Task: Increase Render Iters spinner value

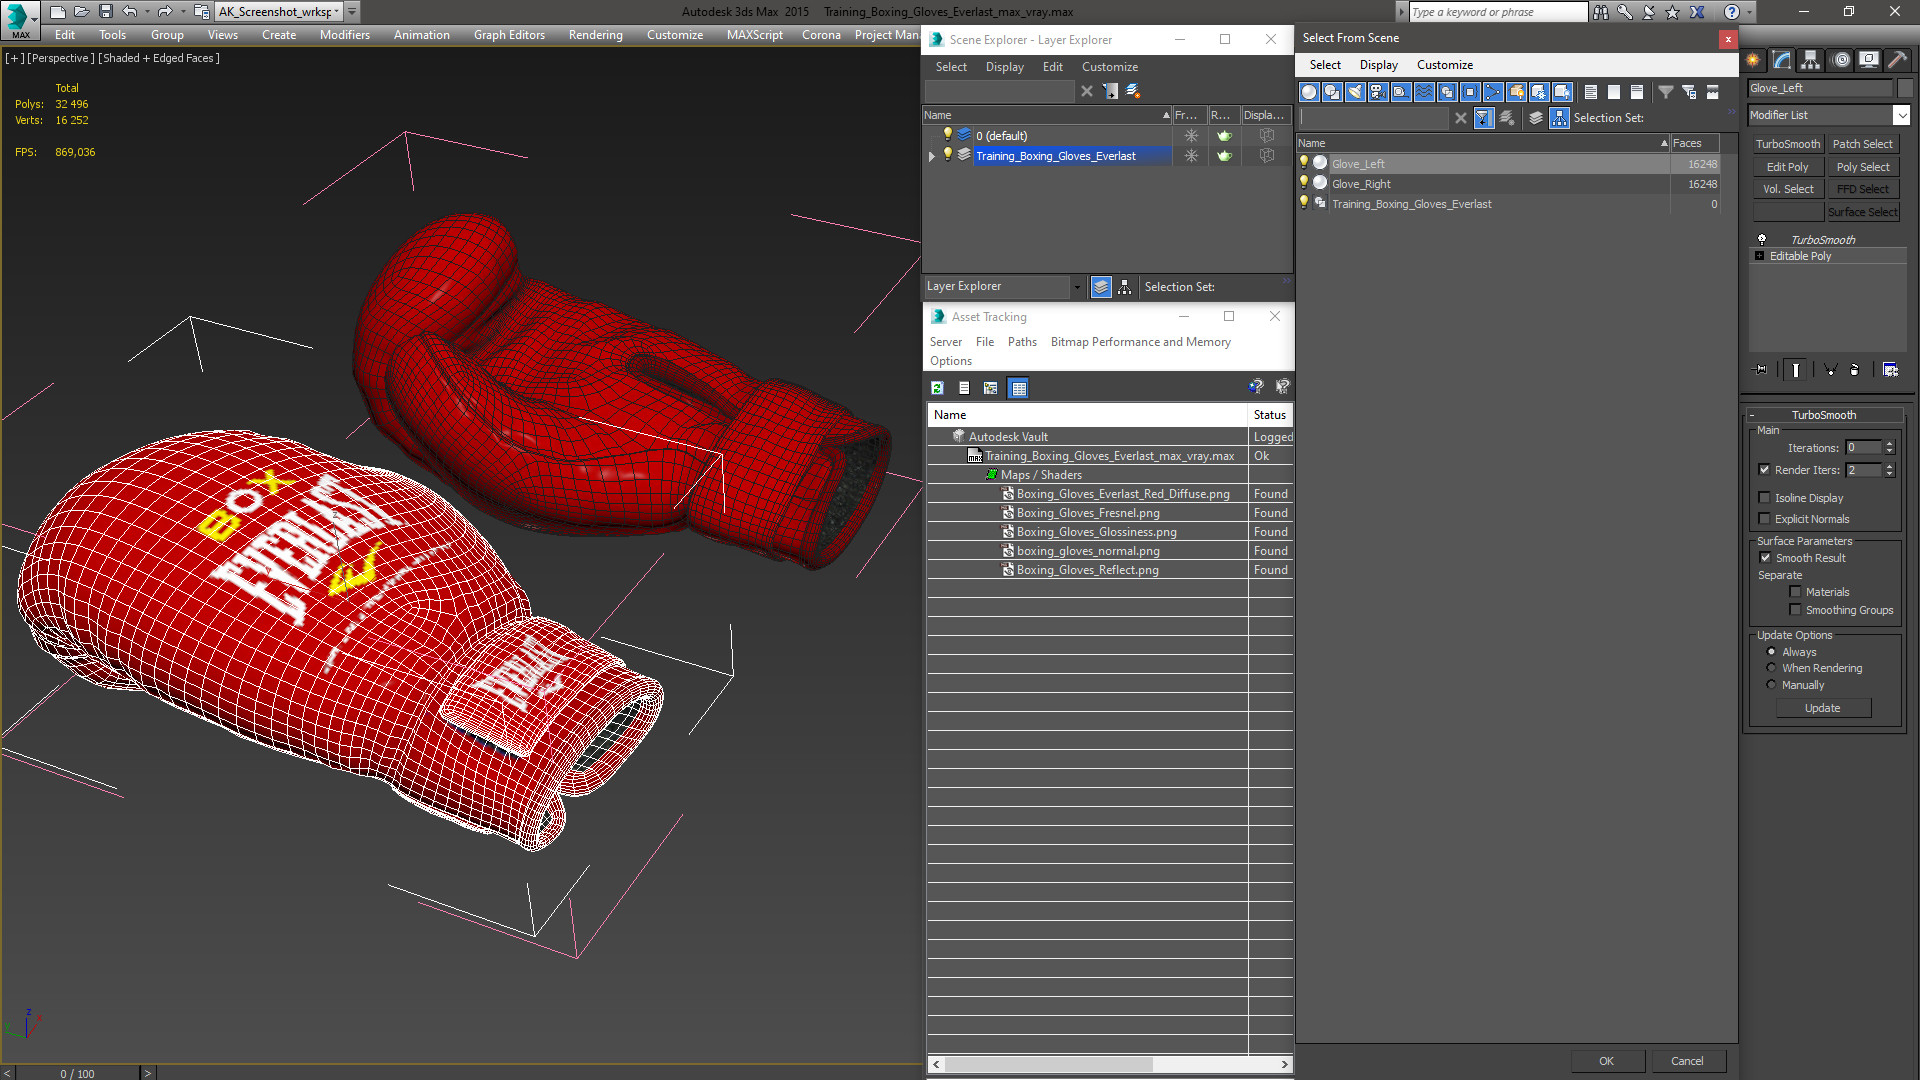Action: tap(1889, 466)
